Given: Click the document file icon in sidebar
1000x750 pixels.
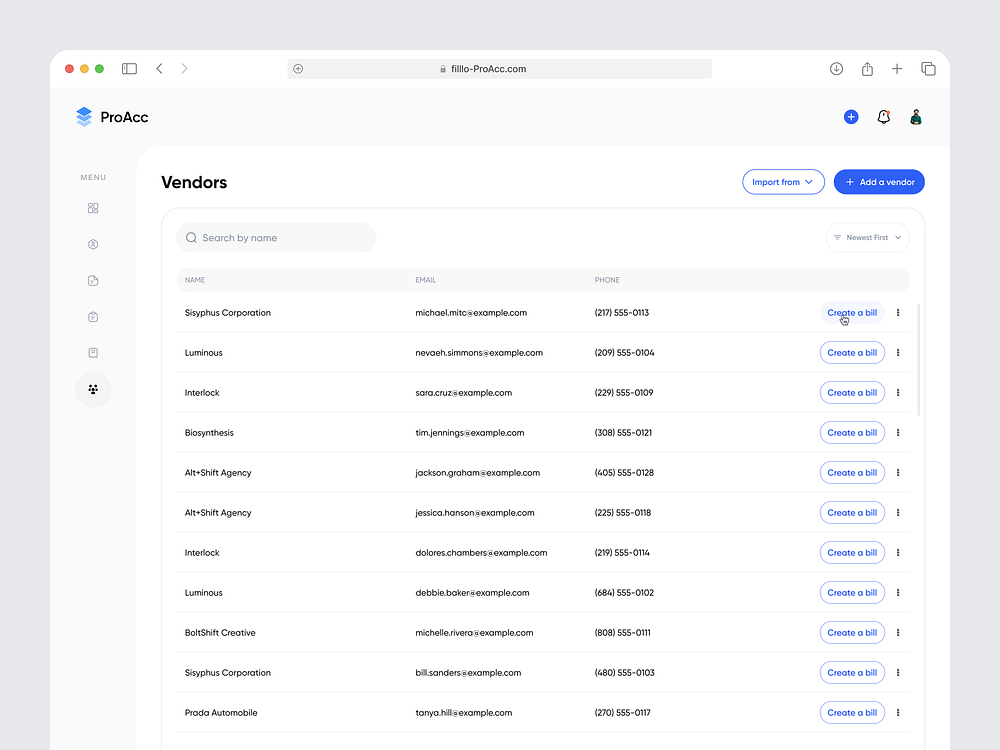Looking at the screenshot, I should point(93,281).
